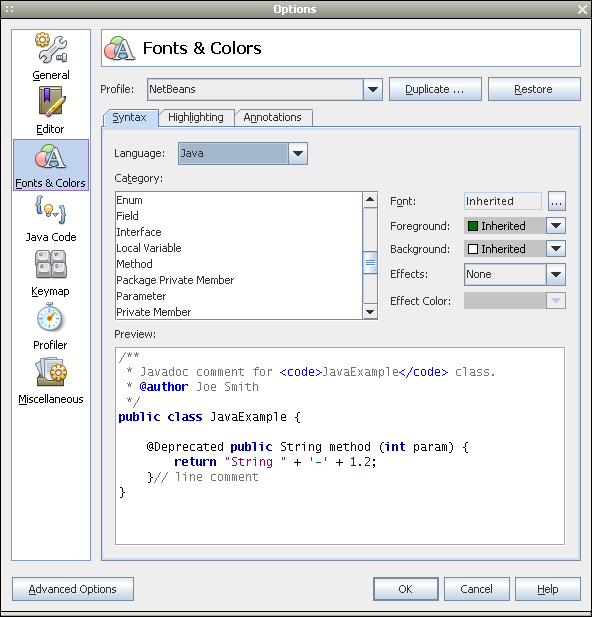Image resolution: width=592 pixels, height=617 pixels.
Task: Click the green Foreground color swatch
Action: tap(472, 226)
